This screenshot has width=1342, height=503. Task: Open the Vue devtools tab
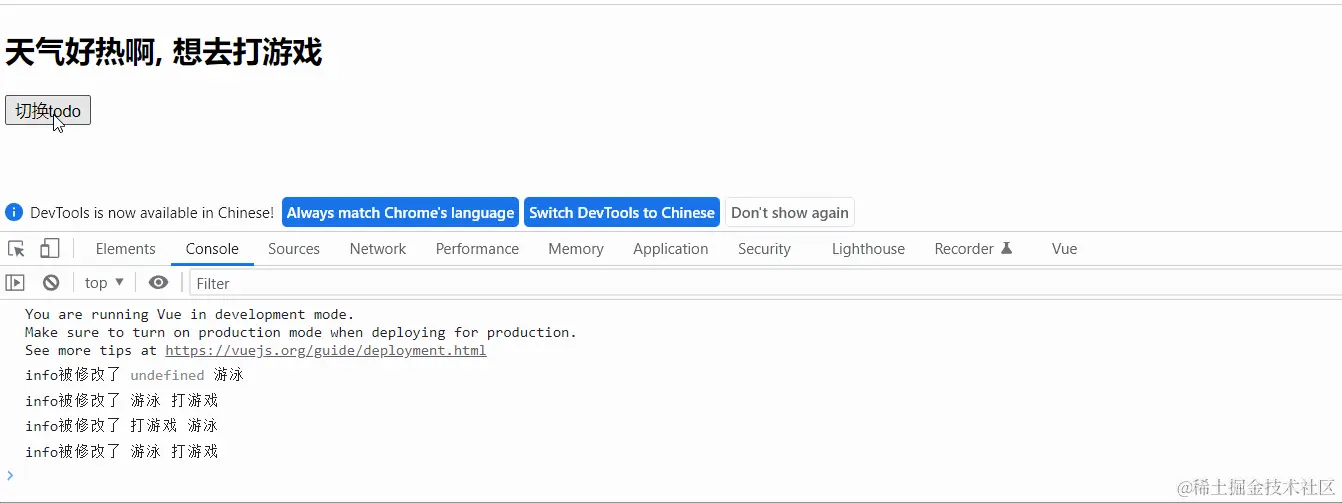tap(1064, 249)
